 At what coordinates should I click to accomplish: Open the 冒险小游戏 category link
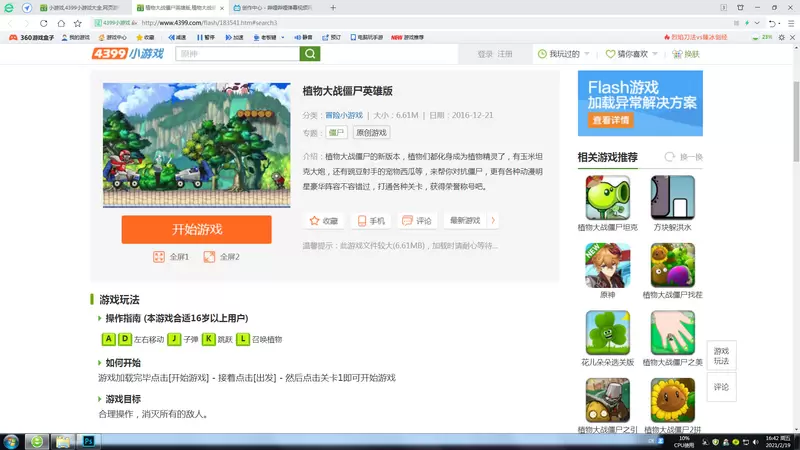[x=344, y=115]
